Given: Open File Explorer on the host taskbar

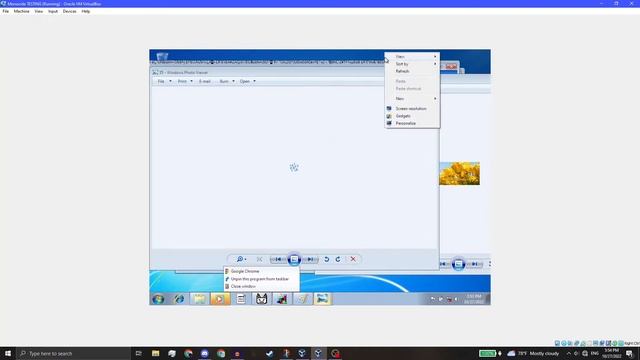Looking at the screenshot, I should 156,353.
